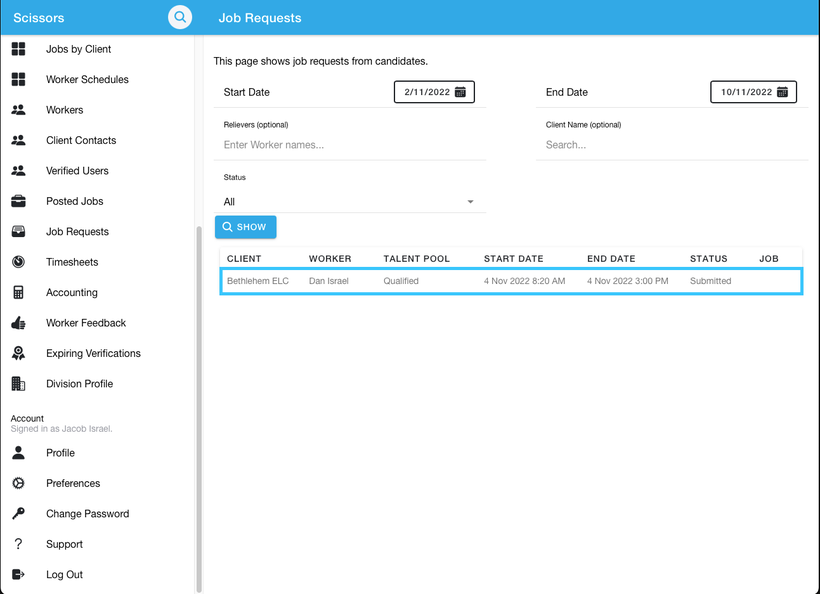Select Job Requests in sidebar
Screen dimensions: 820x594
(77, 231)
